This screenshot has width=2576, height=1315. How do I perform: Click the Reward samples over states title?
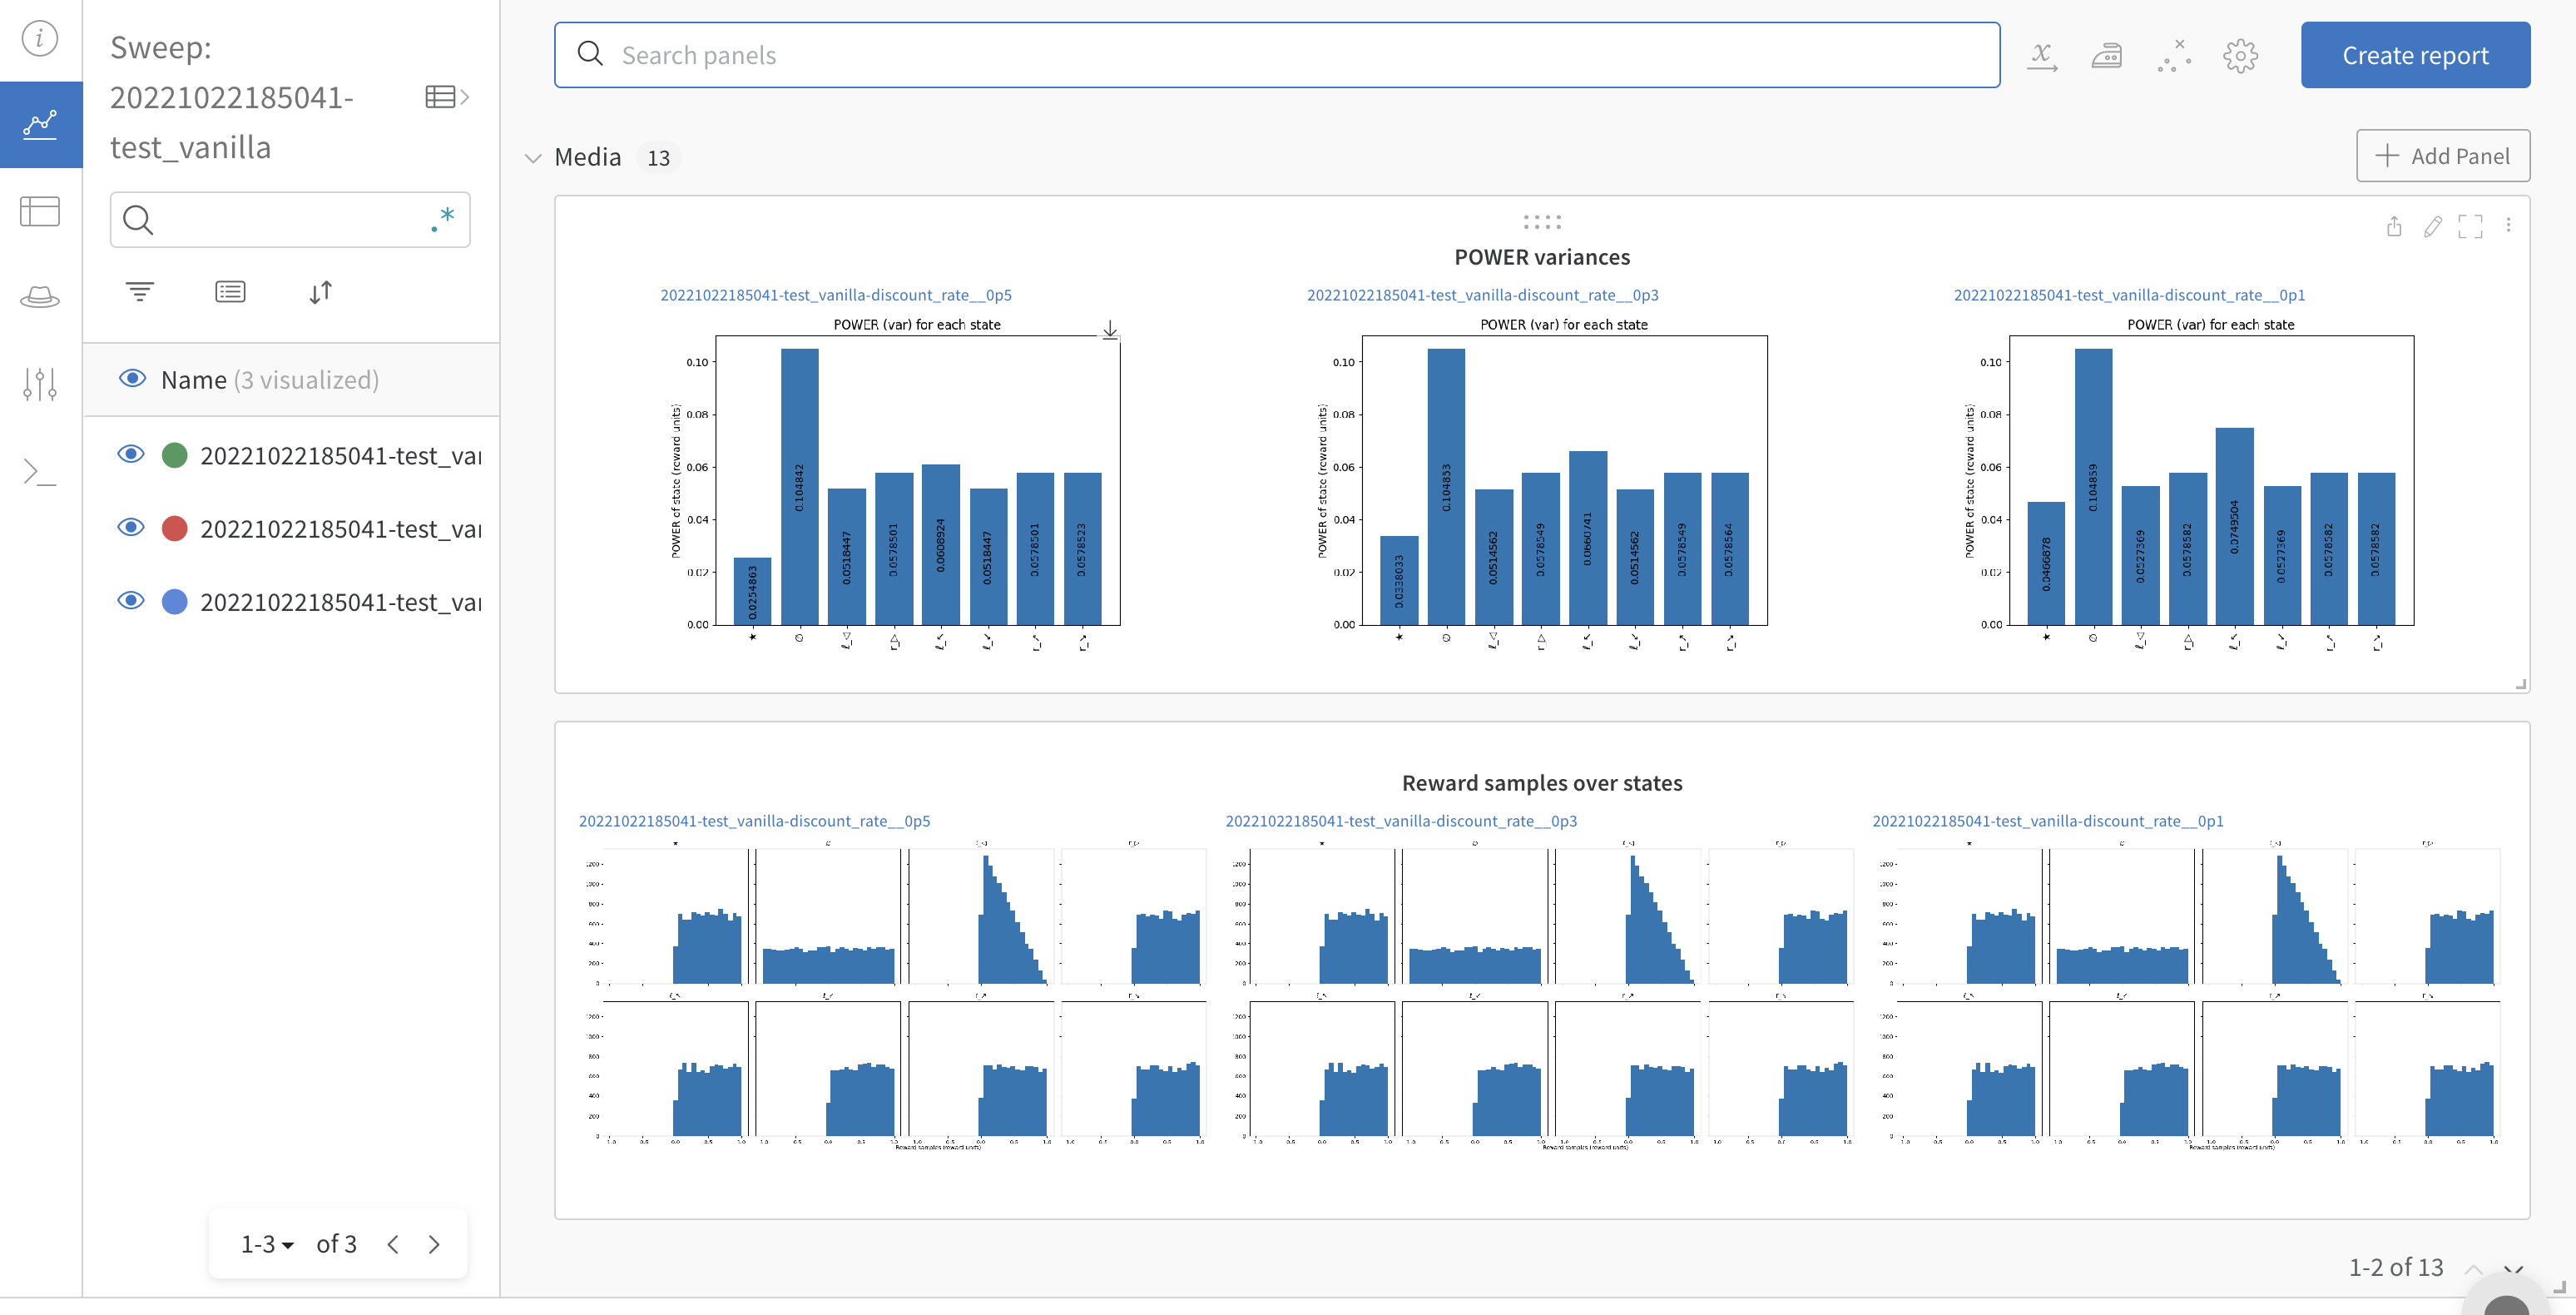1542,783
